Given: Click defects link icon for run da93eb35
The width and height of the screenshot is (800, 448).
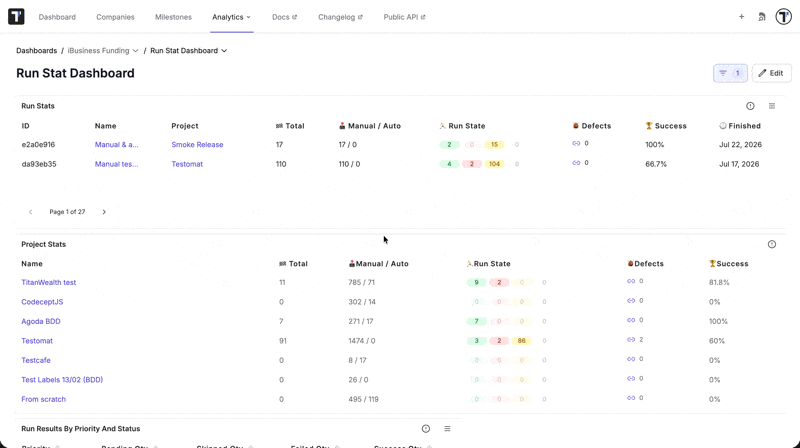Looking at the screenshot, I should [576, 163].
